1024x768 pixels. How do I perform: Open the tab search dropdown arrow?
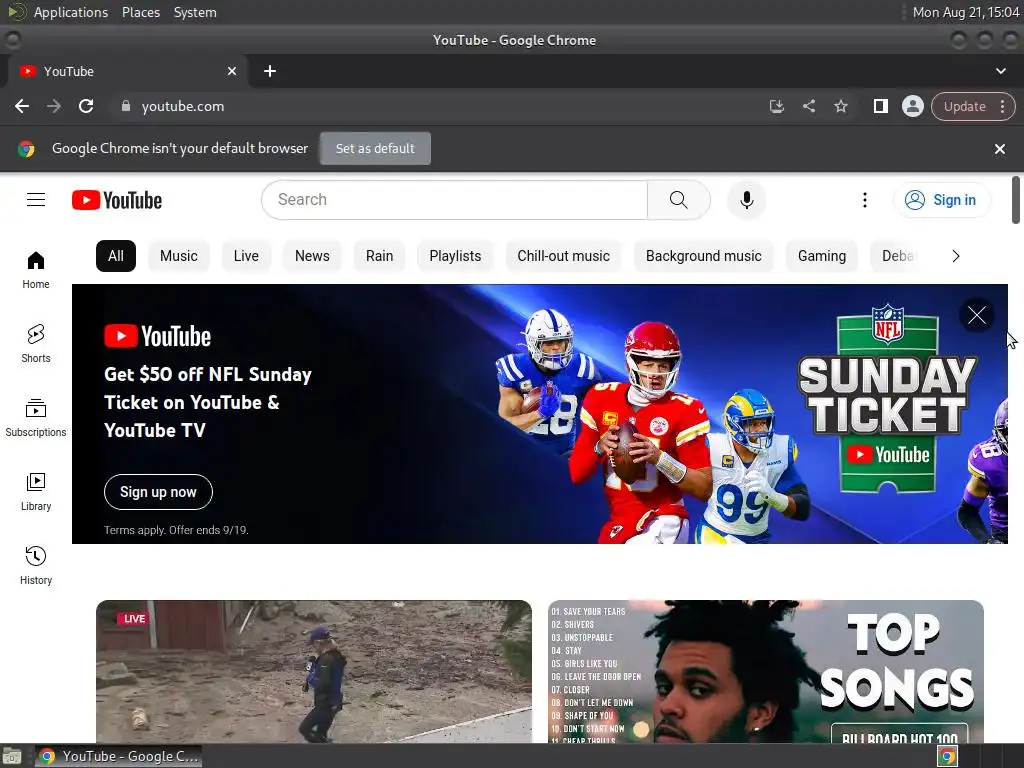pyautogui.click(x=1000, y=71)
